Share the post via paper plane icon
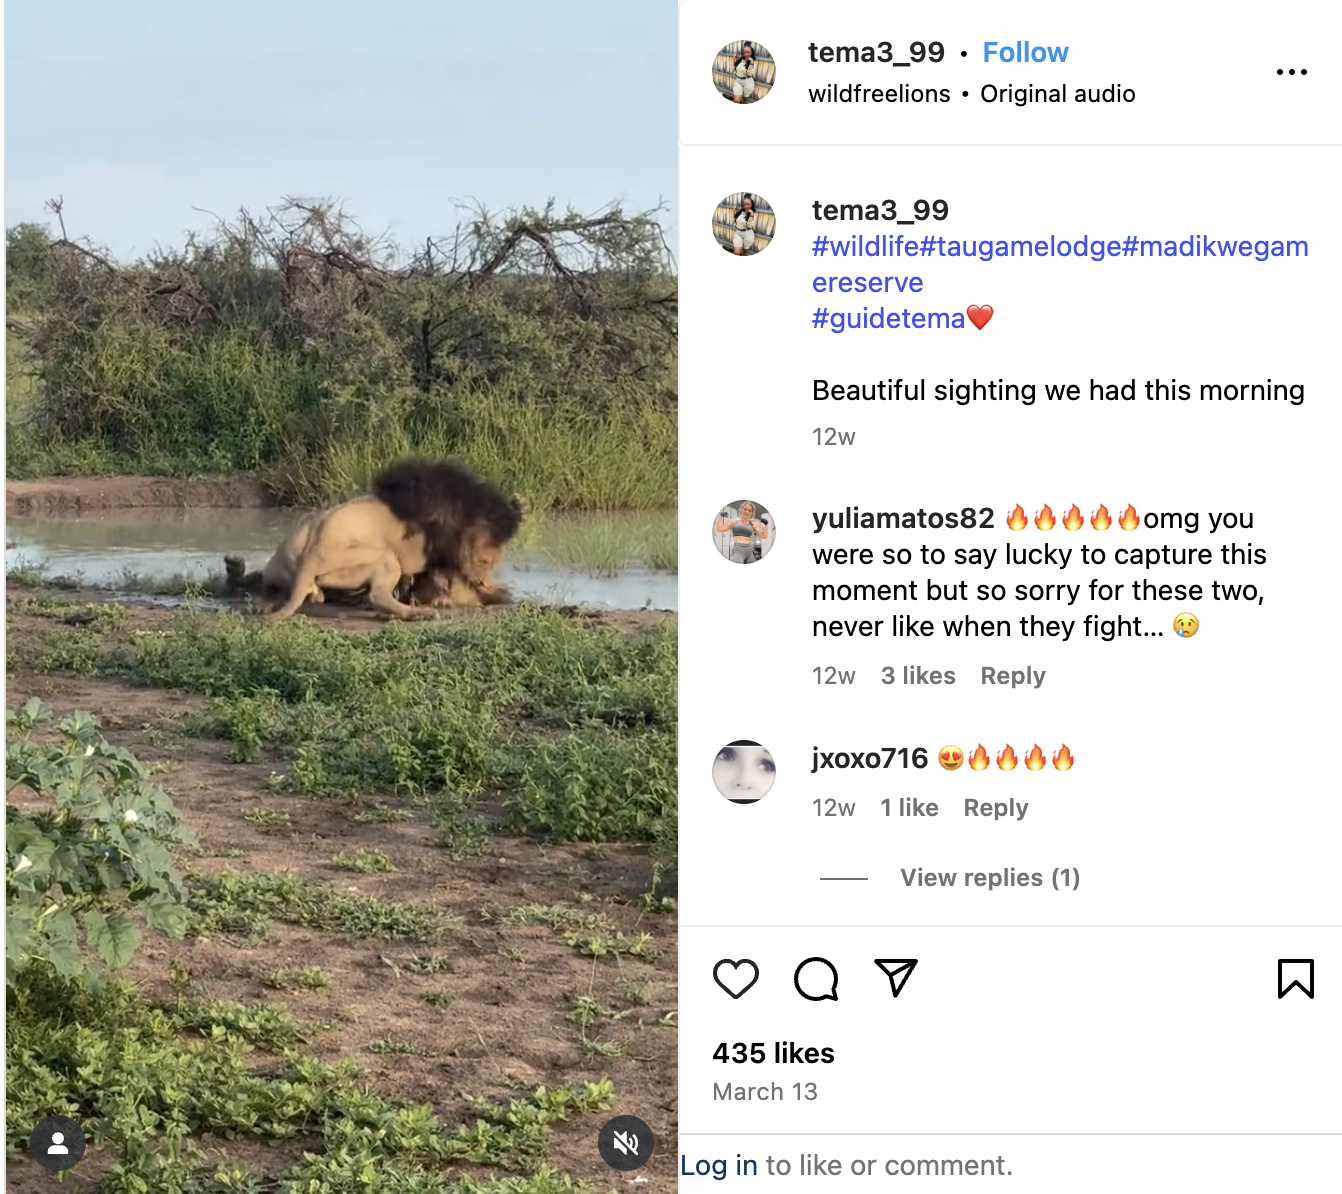 pos(896,978)
